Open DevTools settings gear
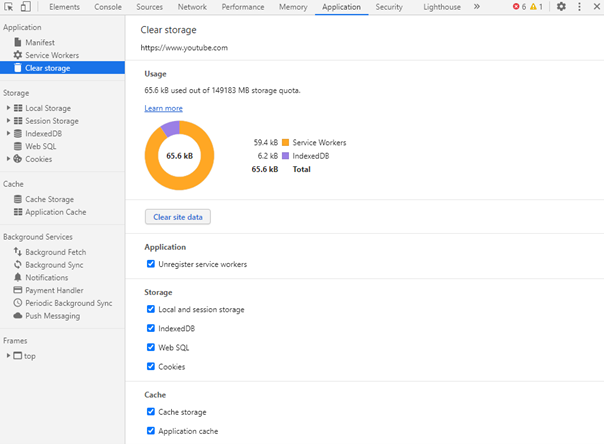The height and width of the screenshot is (444, 604). point(561,7)
